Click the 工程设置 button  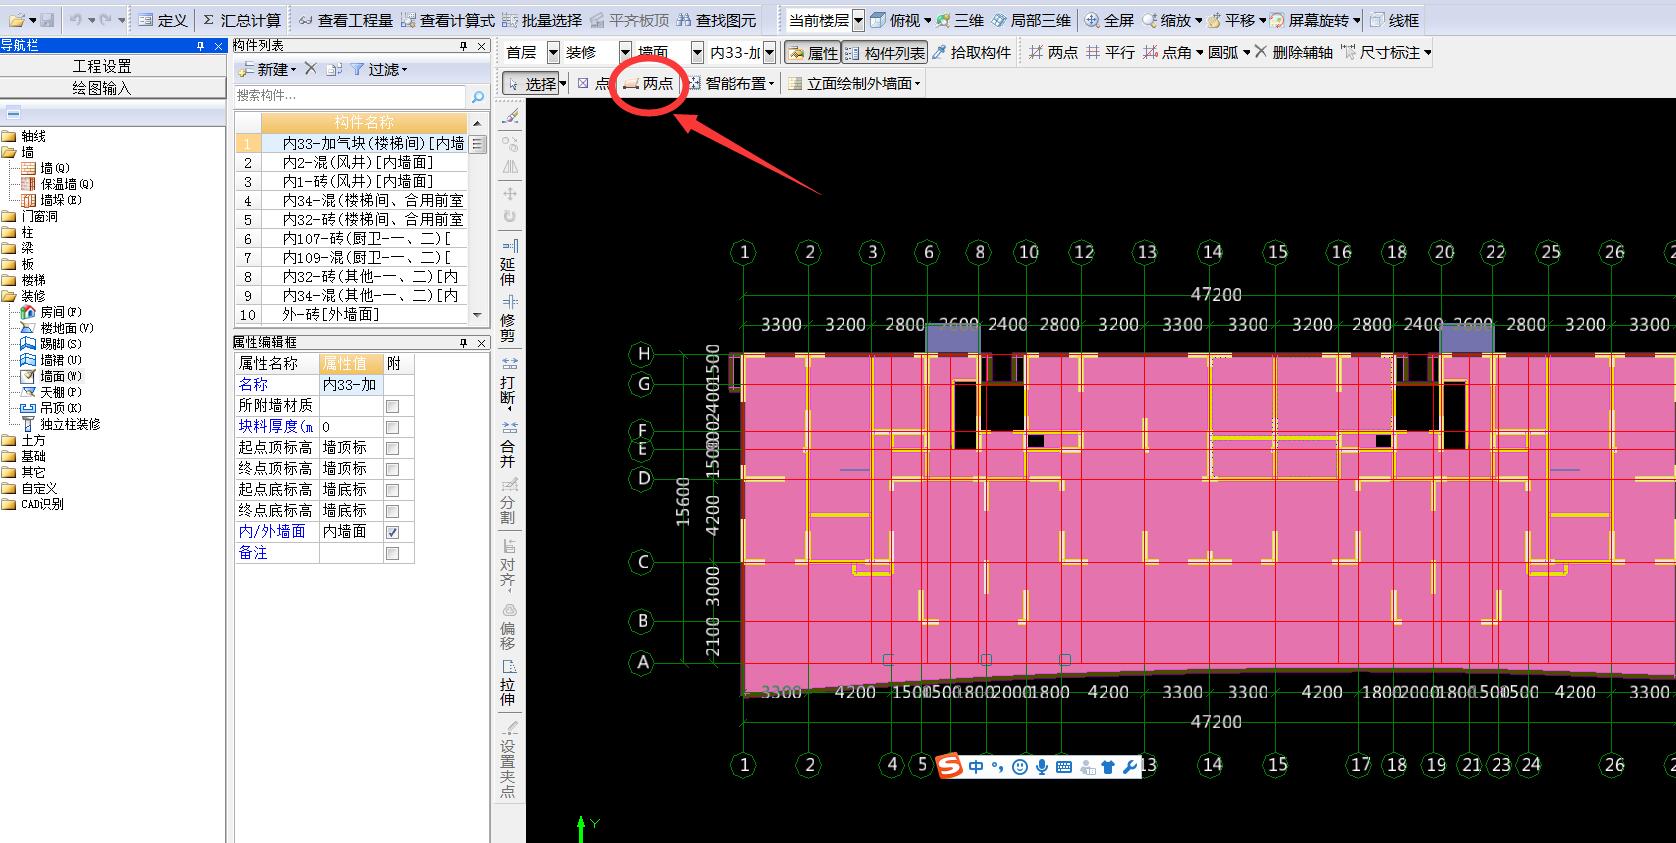102,65
